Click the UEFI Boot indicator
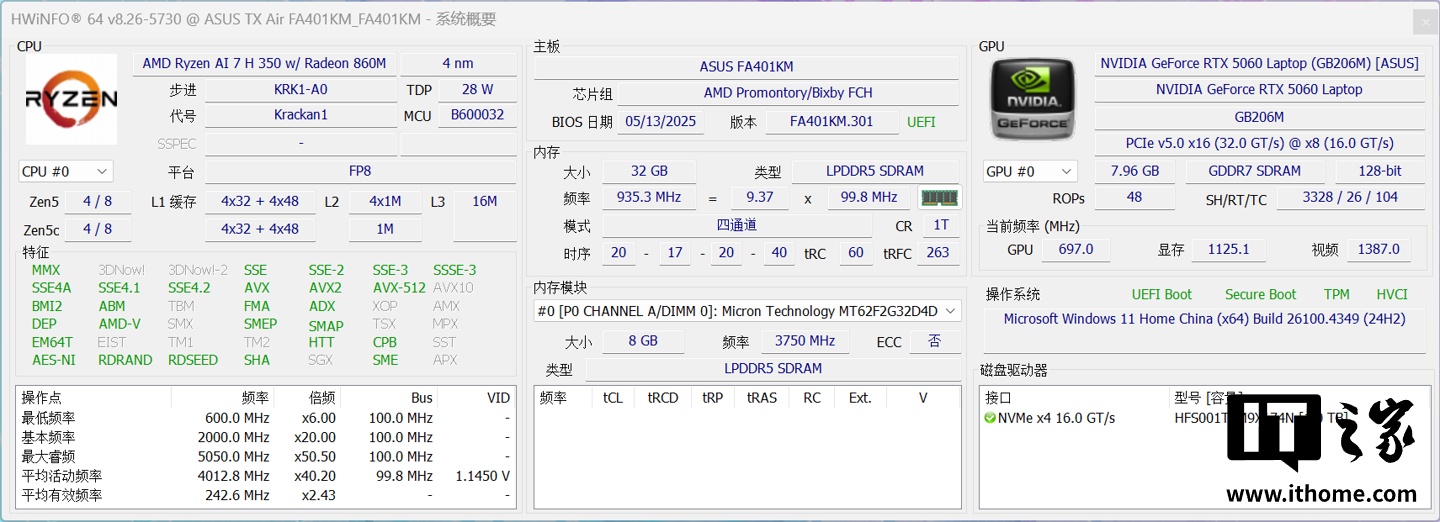The width and height of the screenshot is (1440, 522). [x=1161, y=294]
